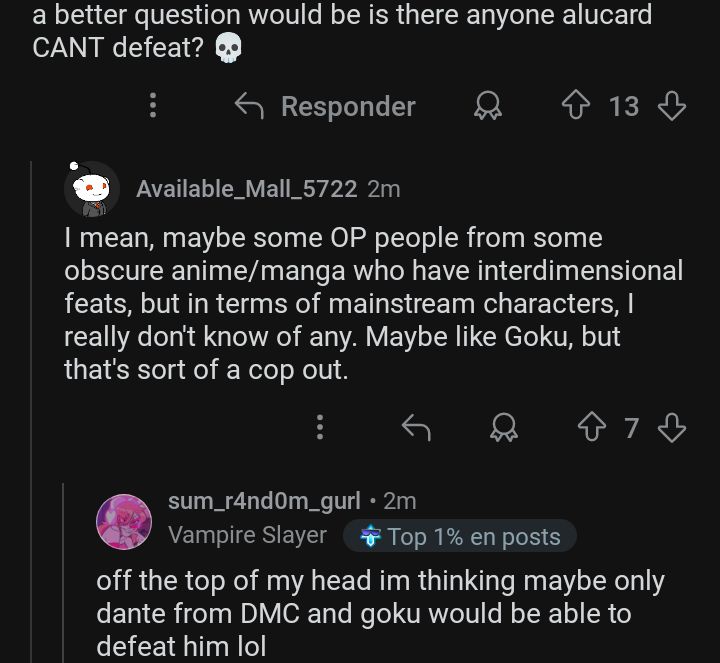The image size is (720, 663).
Task: Open Available_Mall_5722's user profile link
Action: click(x=246, y=189)
